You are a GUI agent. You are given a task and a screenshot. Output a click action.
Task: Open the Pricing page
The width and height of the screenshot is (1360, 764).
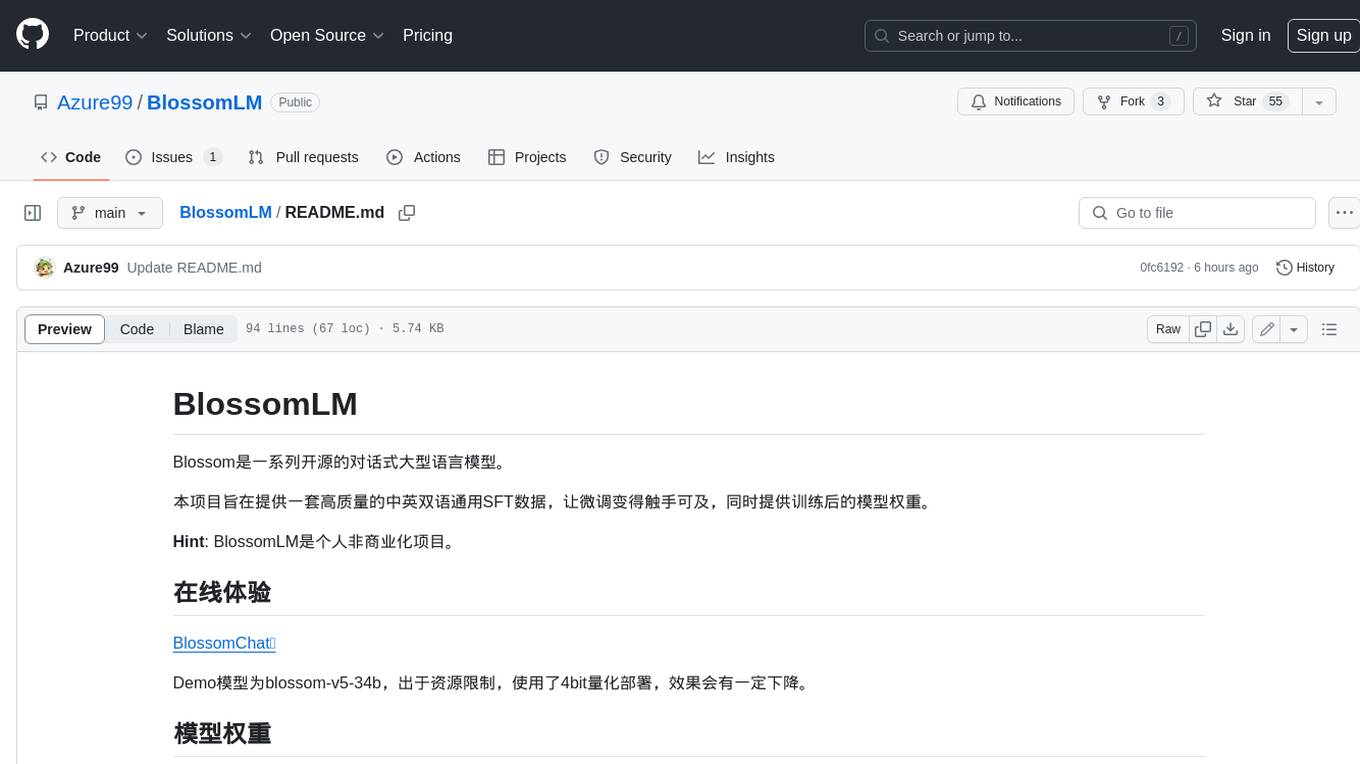coord(427,35)
